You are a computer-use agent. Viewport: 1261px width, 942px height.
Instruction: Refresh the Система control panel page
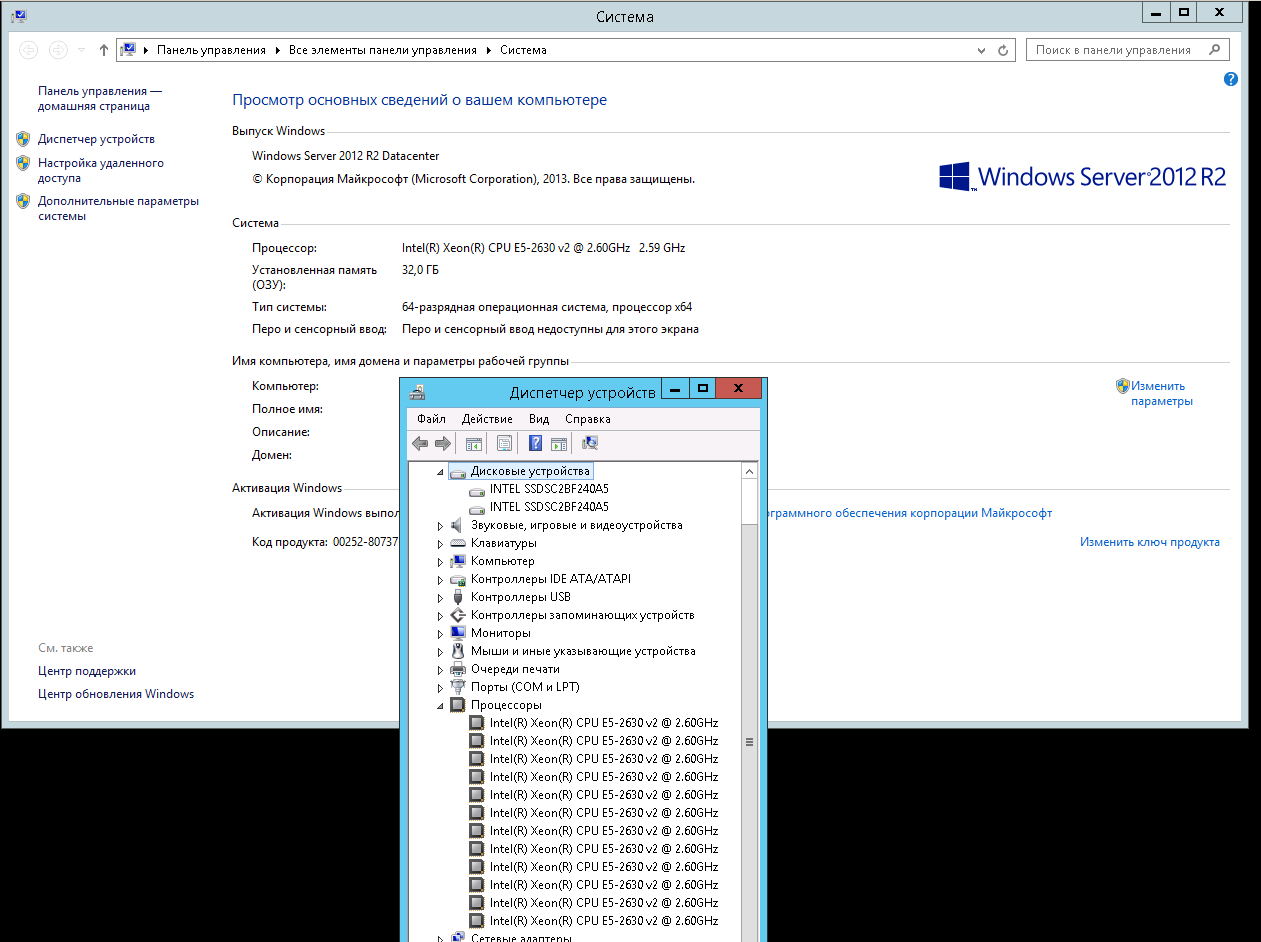[1004, 50]
